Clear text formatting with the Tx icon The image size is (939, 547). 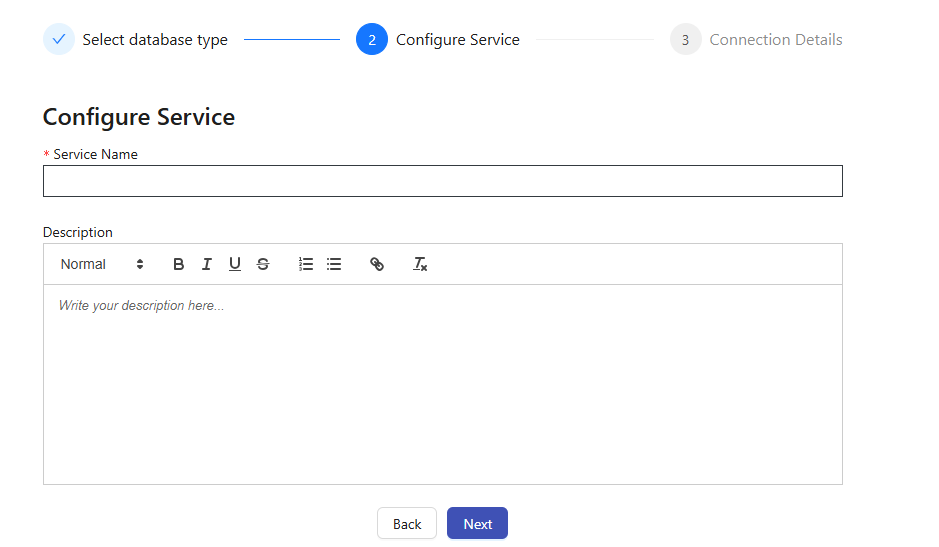coord(420,264)
